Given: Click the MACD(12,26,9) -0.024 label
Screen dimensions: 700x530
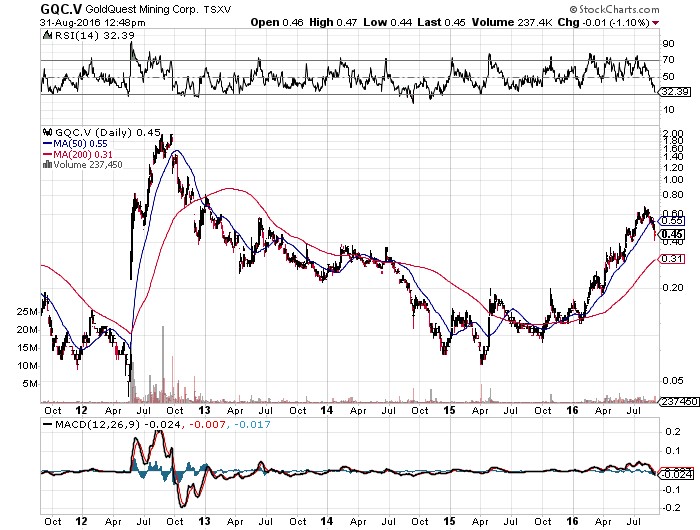Looking at the screenshot, I should (118, 424).
